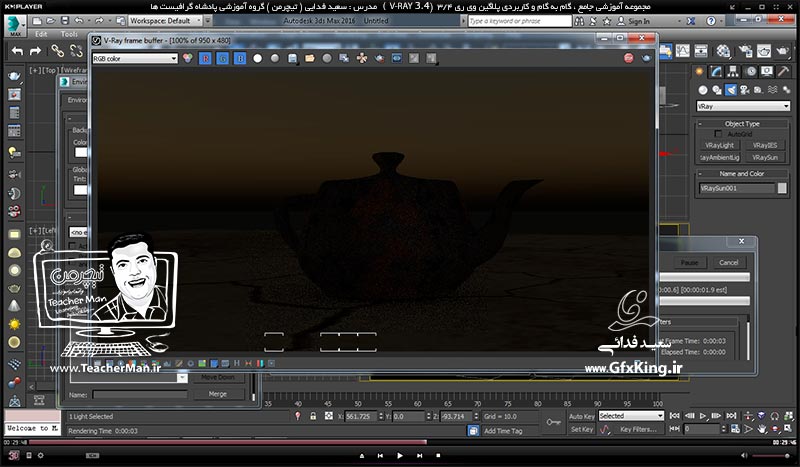Open the Curve Editor icon

[683, 51]
